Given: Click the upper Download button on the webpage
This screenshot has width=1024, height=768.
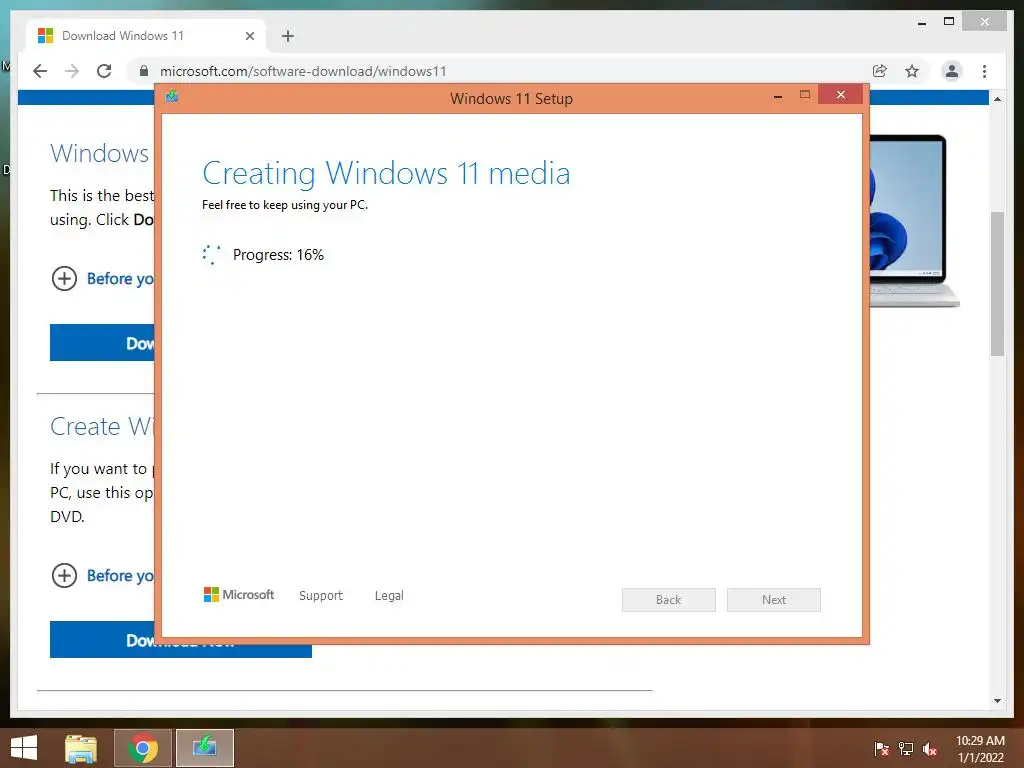Looking at the screenshot, I should click(103, 342).
